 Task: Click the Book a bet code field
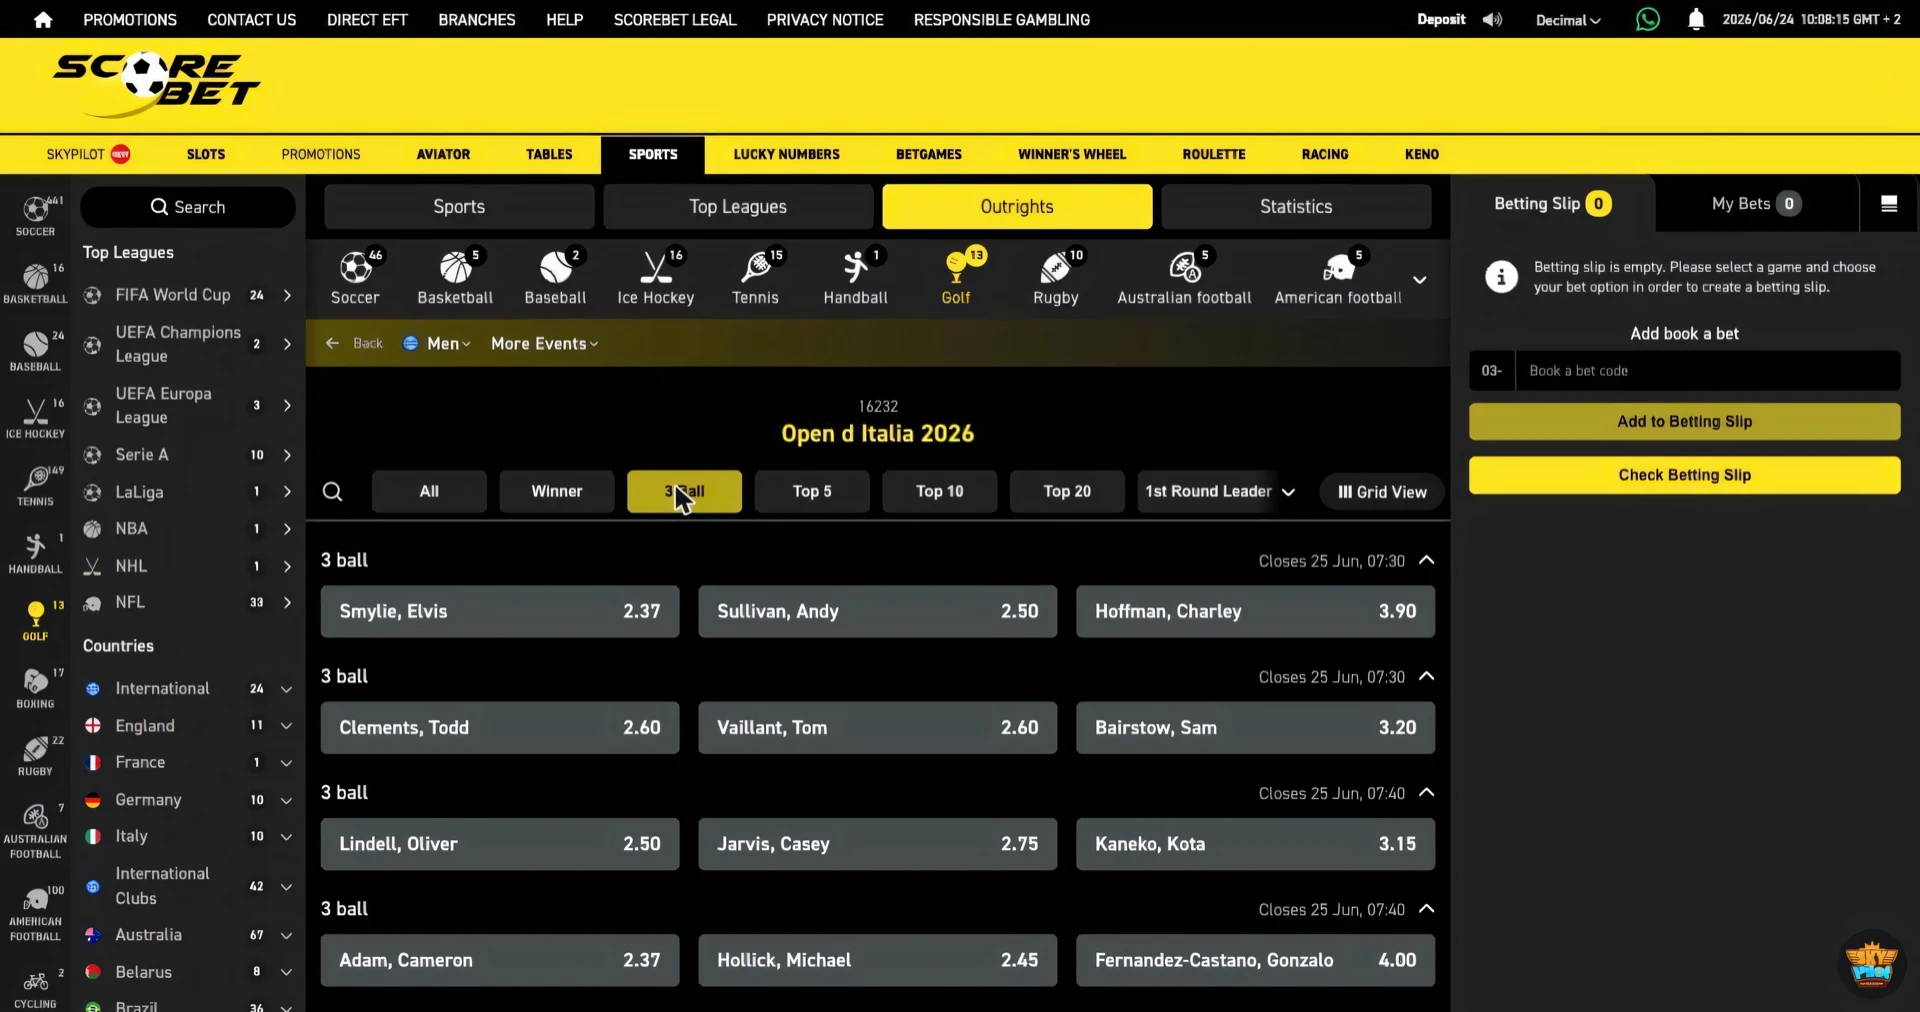coord(1708,371)
